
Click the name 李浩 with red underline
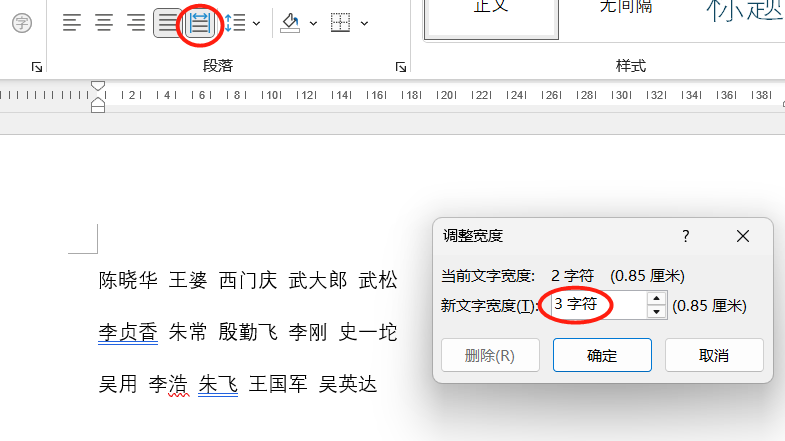pyautogui.click(x=168, y=384)
